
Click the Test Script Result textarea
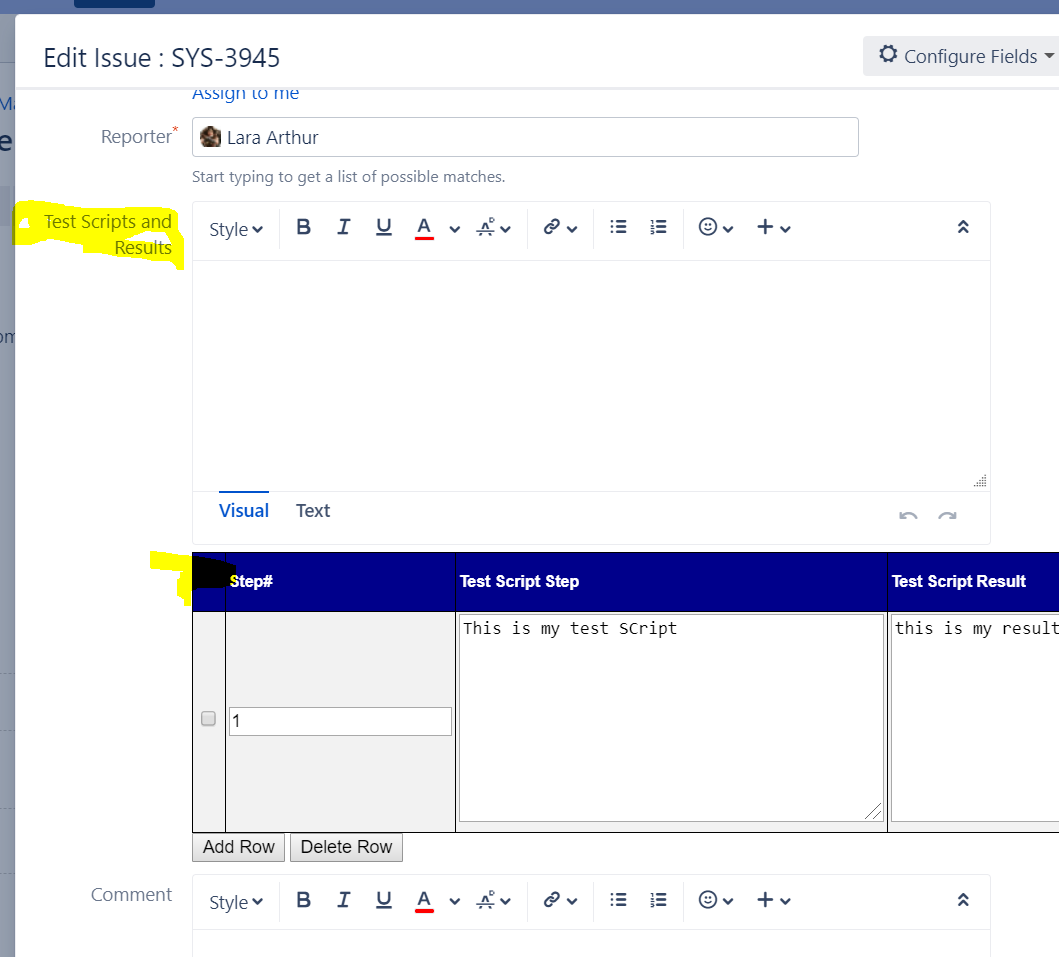pyautogui.click(x=975, y=717)
